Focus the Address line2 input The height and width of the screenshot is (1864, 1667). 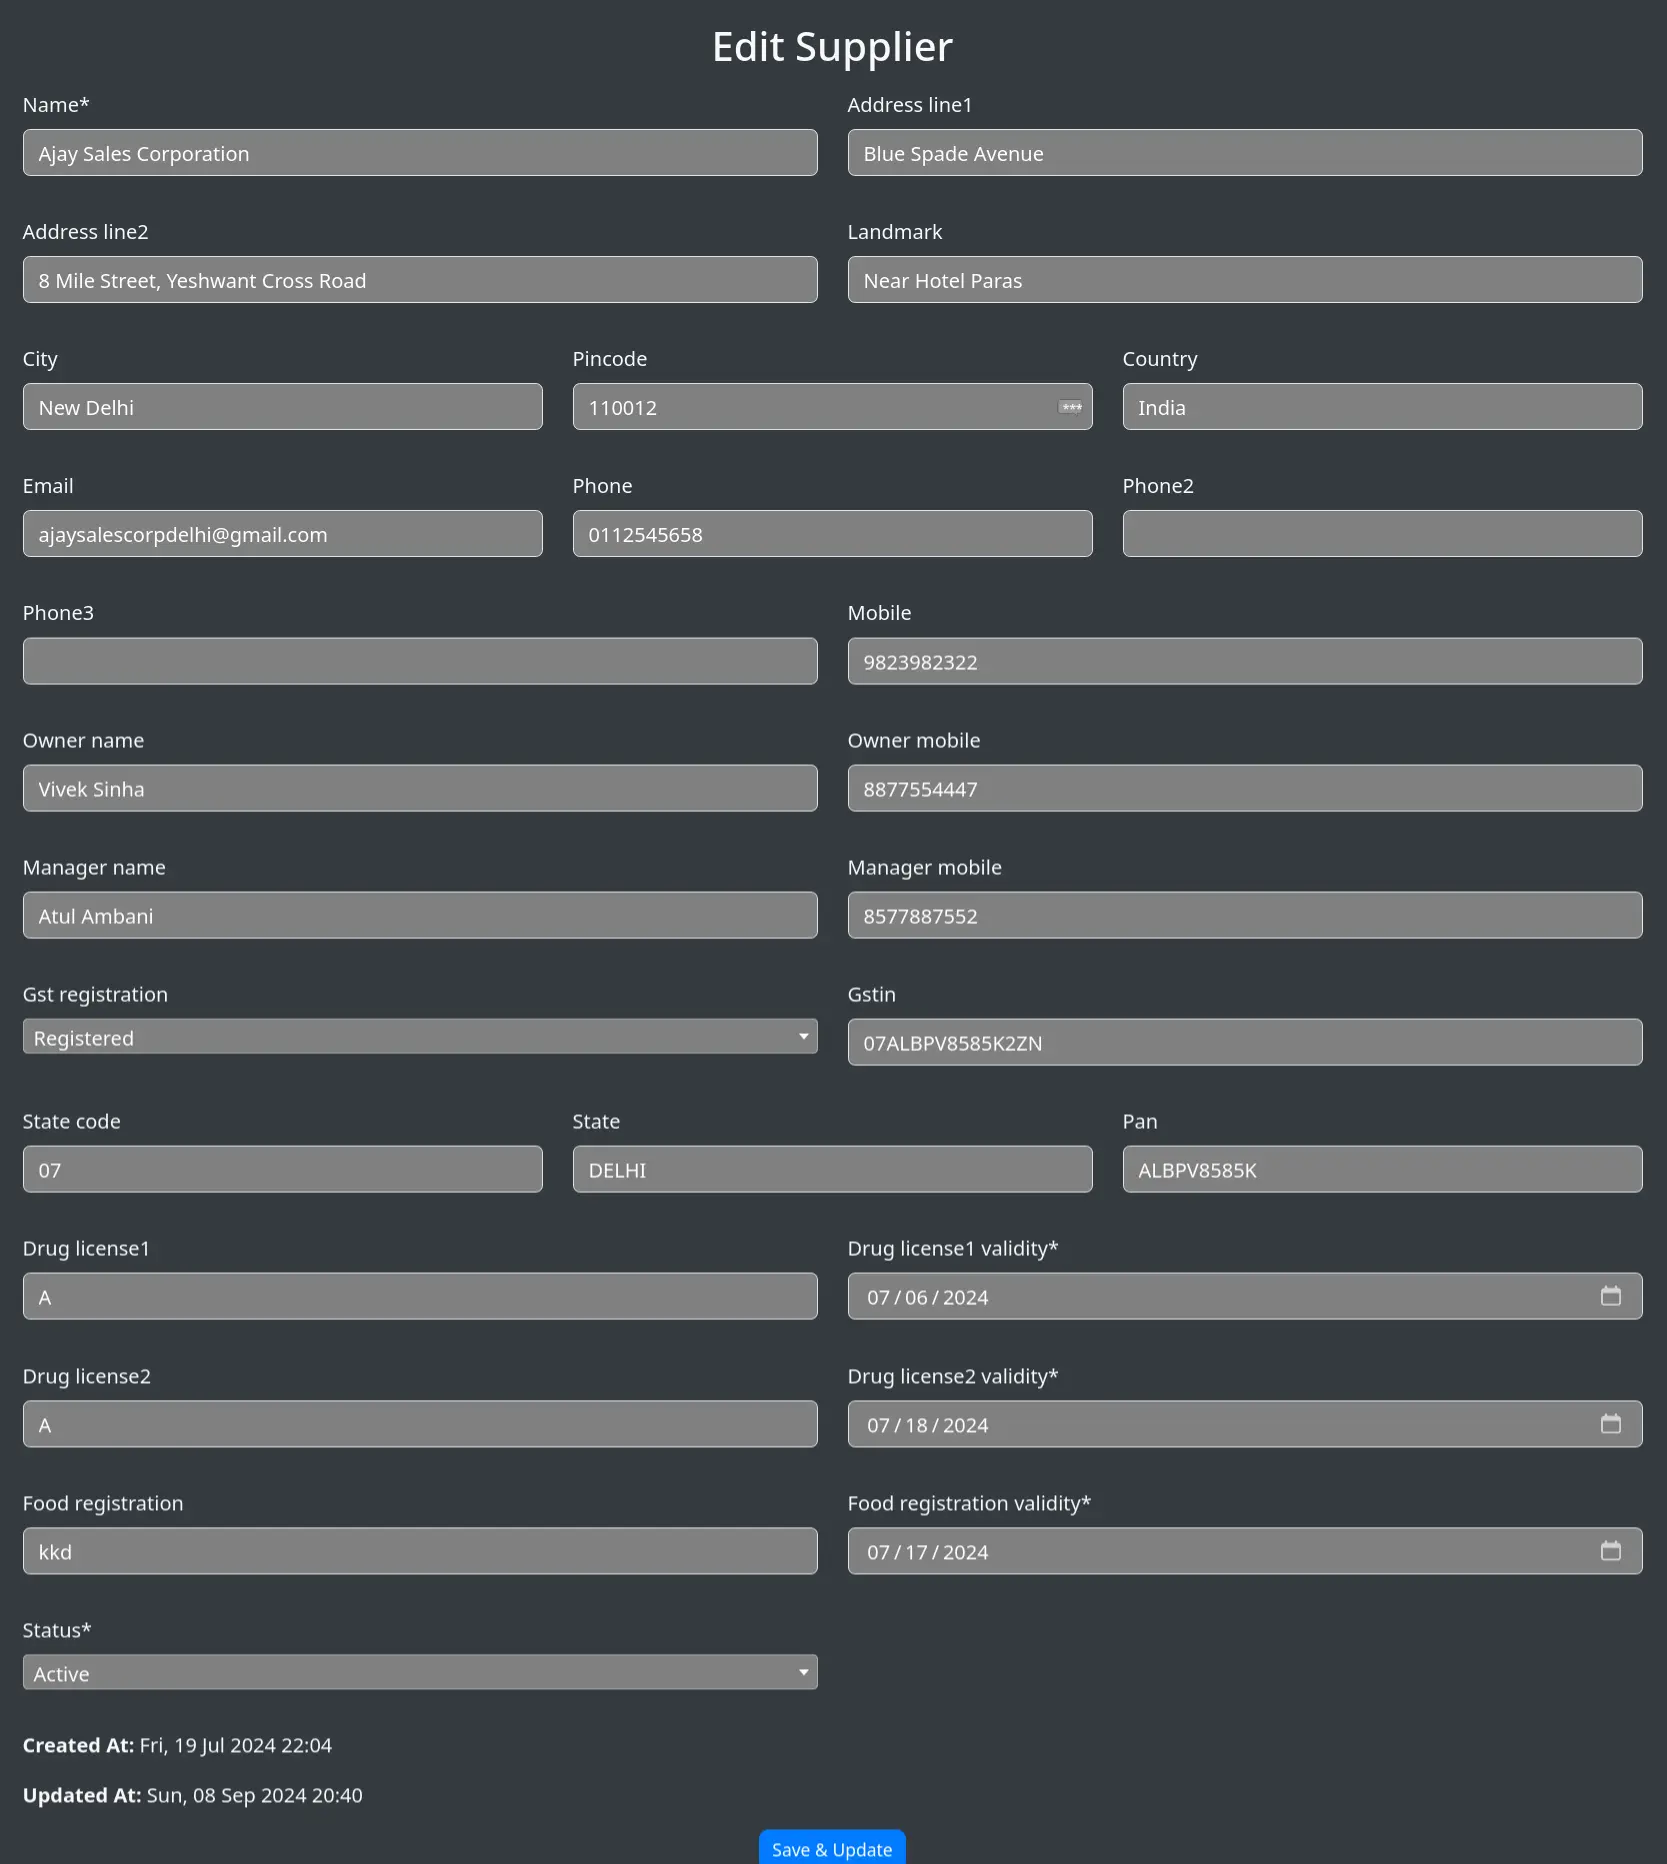(x=420, y=280)
